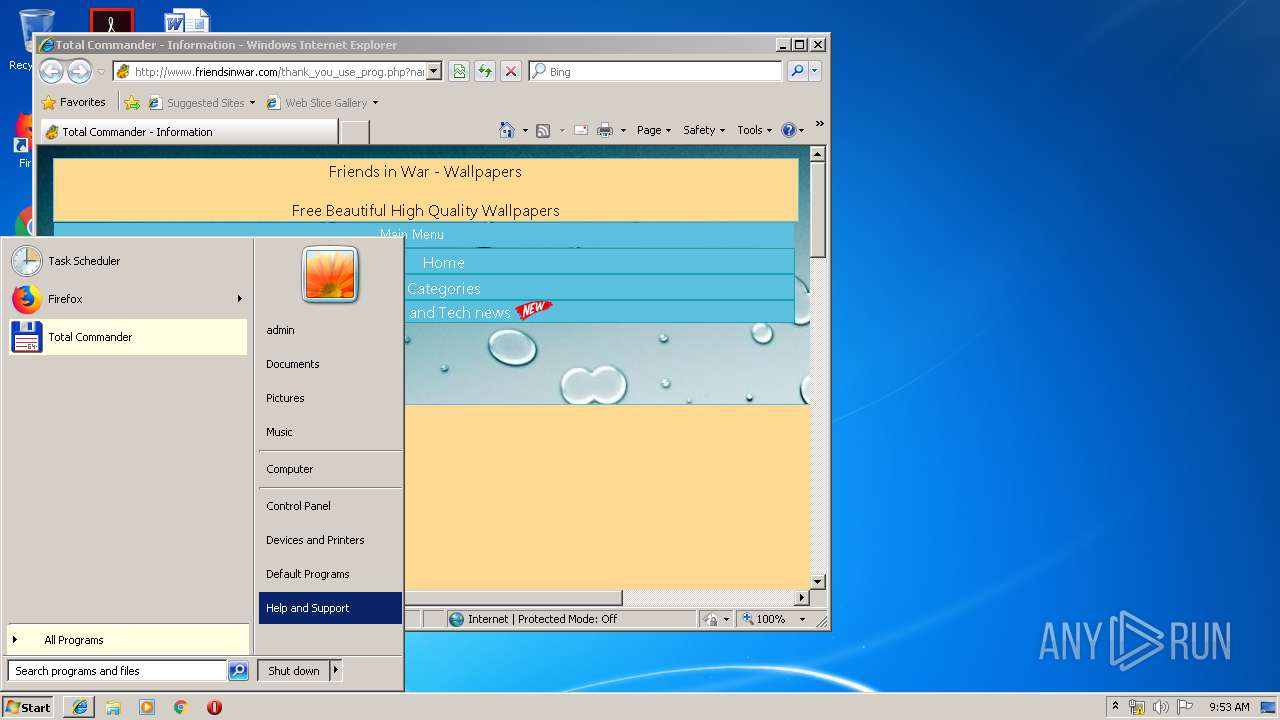Open Control Panel
Image resolution: width=1280 pixels, height=720 pixels.
coord(330,506)
